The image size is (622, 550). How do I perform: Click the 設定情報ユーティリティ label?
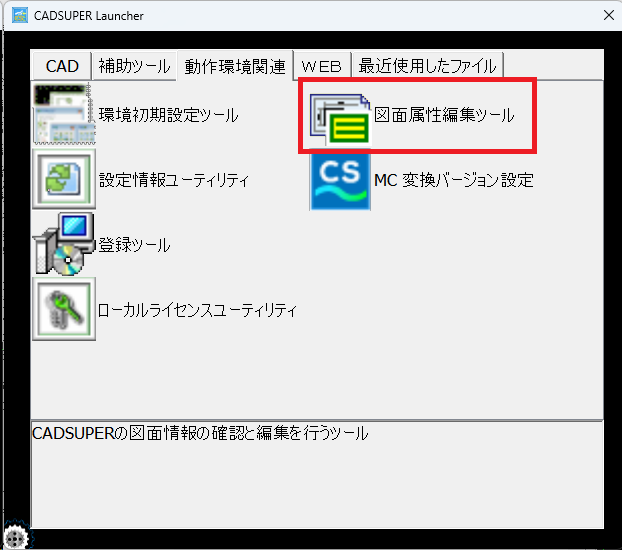173,180
